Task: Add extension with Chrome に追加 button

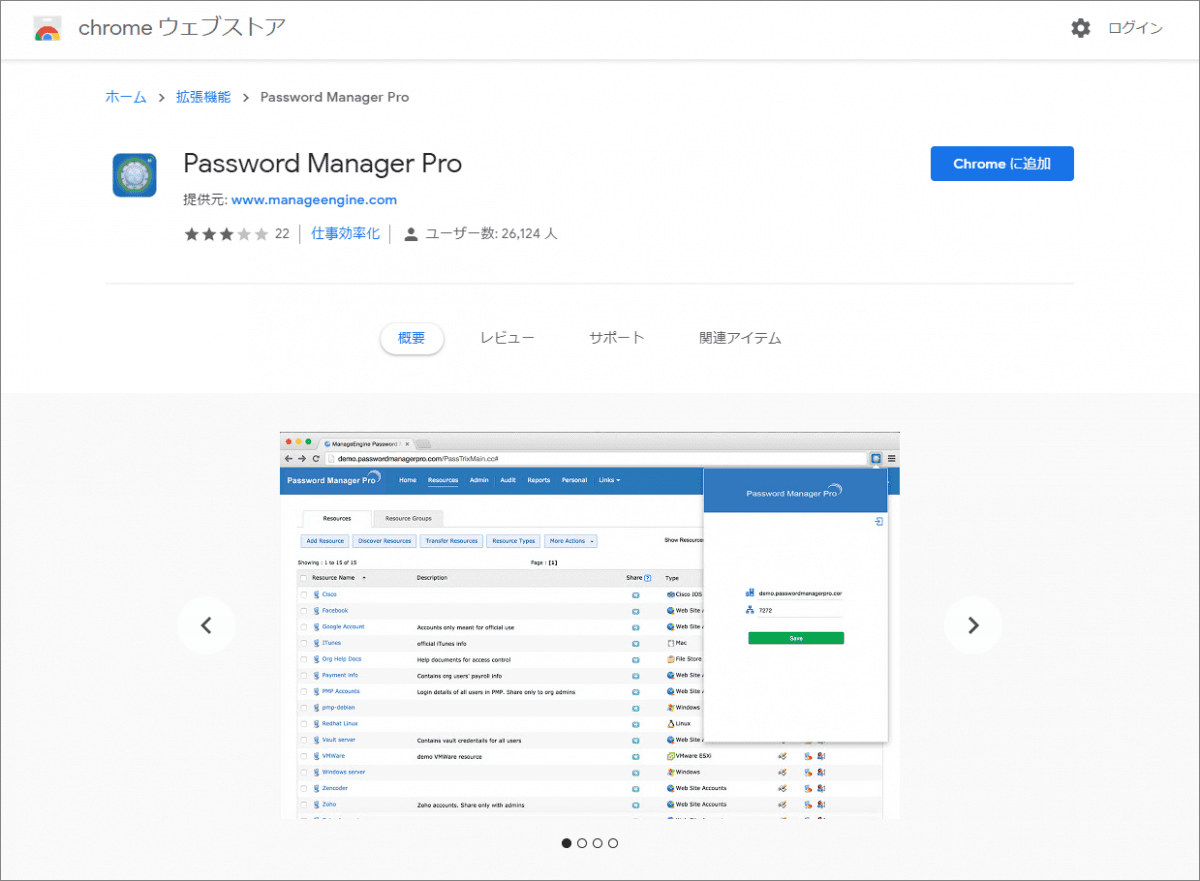Action: [1002, 164]
